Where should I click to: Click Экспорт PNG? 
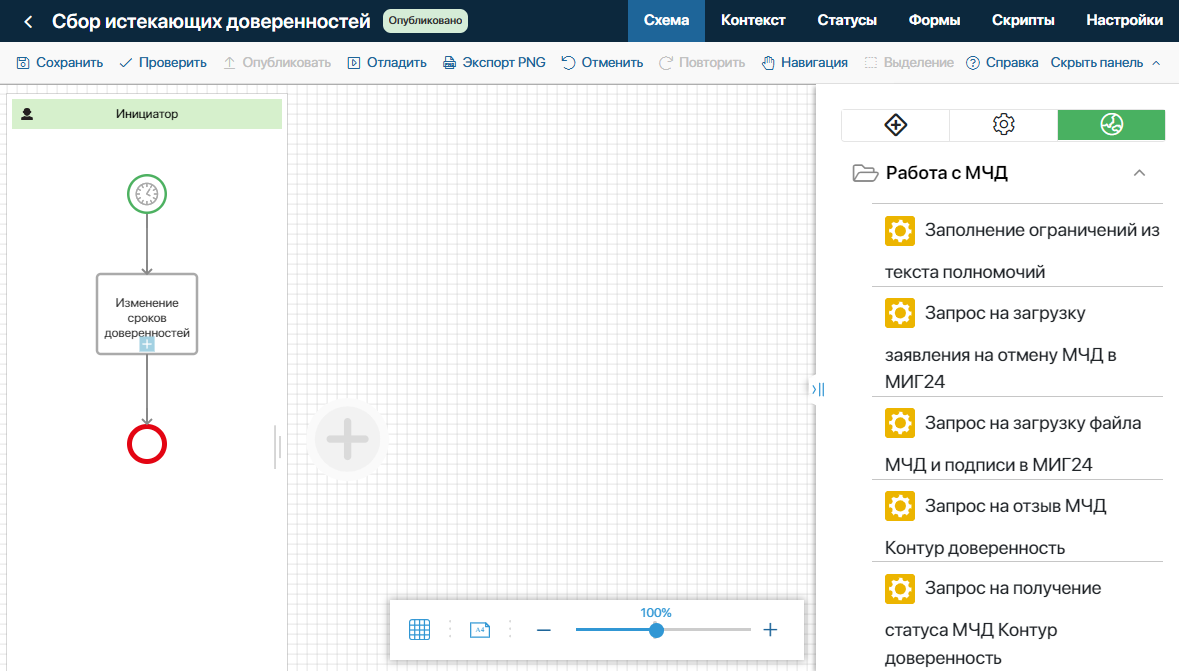(494, 63)
